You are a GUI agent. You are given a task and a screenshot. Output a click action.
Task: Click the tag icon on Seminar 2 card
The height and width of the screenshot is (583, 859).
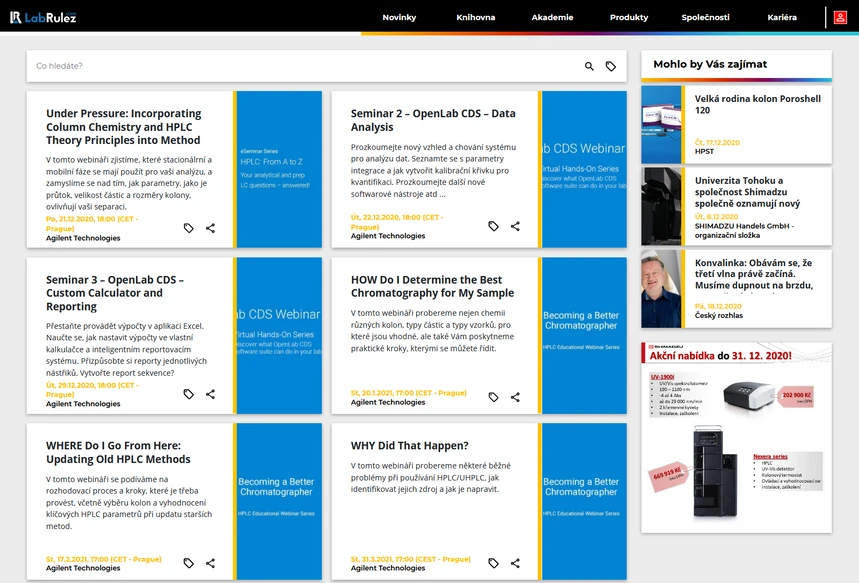pos(493,226)
